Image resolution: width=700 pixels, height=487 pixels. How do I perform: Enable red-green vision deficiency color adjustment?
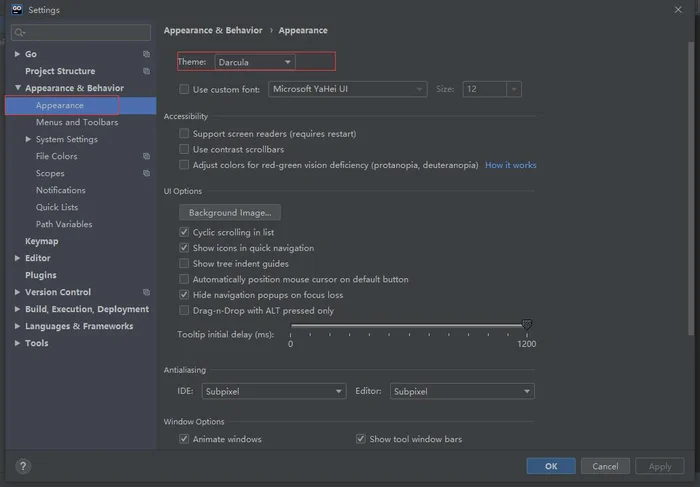(x=184, y=165)
